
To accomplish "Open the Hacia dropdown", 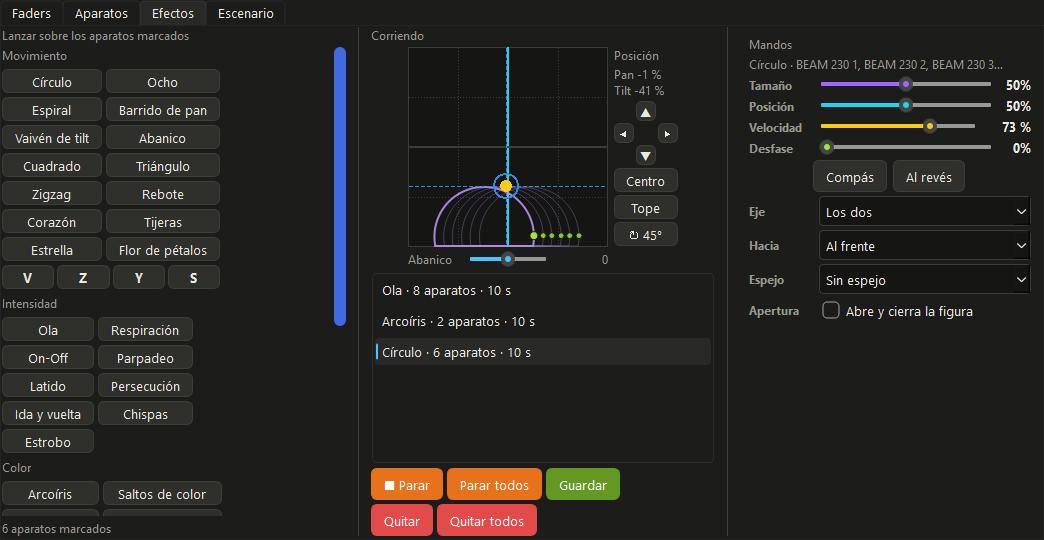I will (x=924, y=246).
